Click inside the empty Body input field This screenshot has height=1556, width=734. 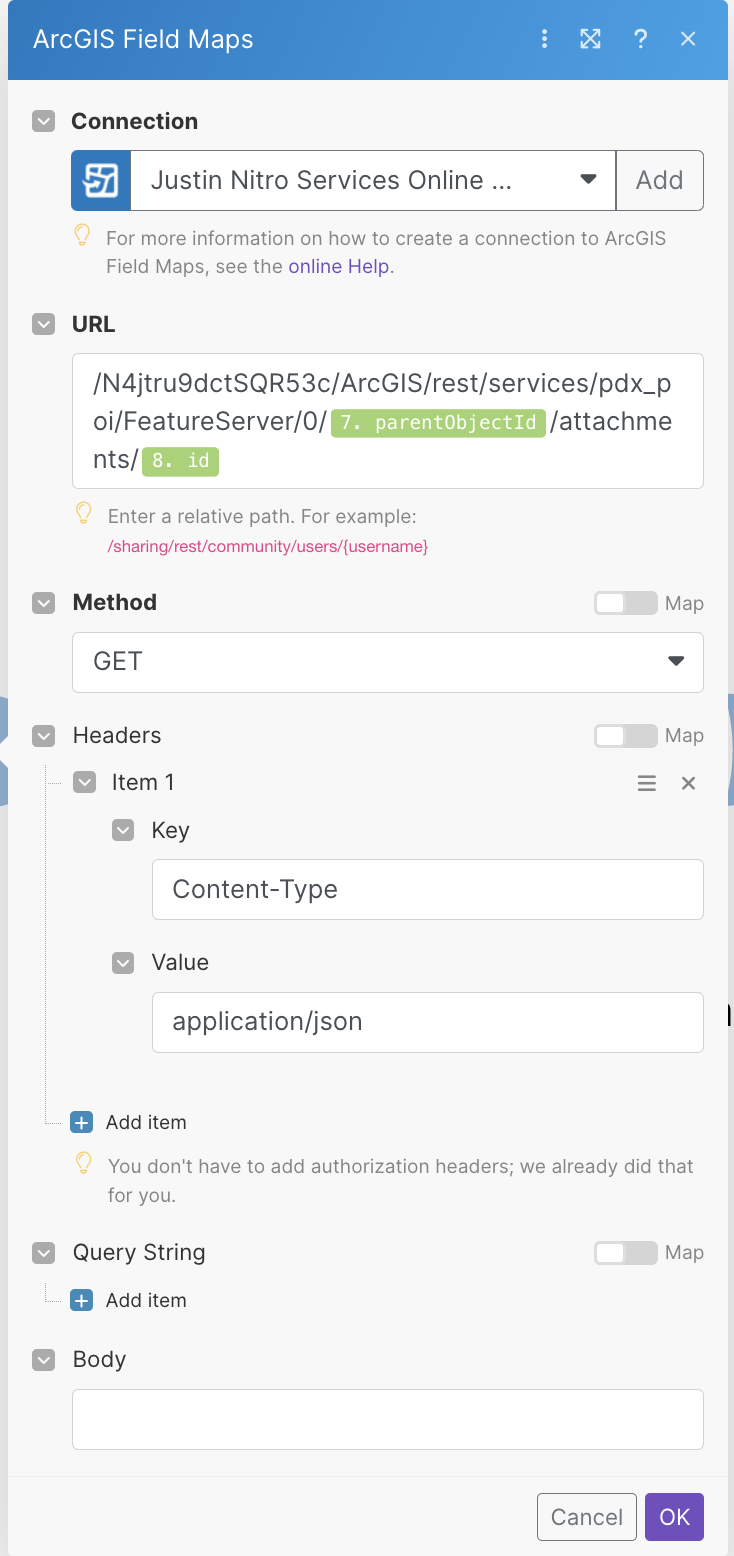click(x=388, y=1419)
